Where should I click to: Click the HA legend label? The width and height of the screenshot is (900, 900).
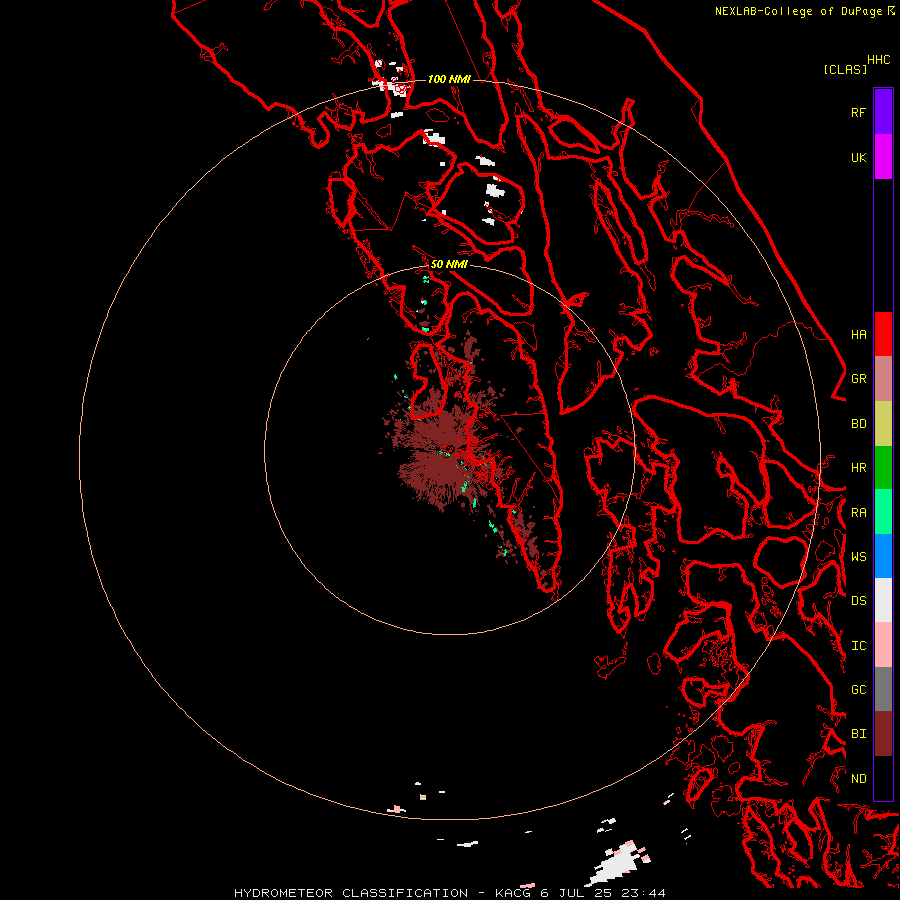pos(859,334)
